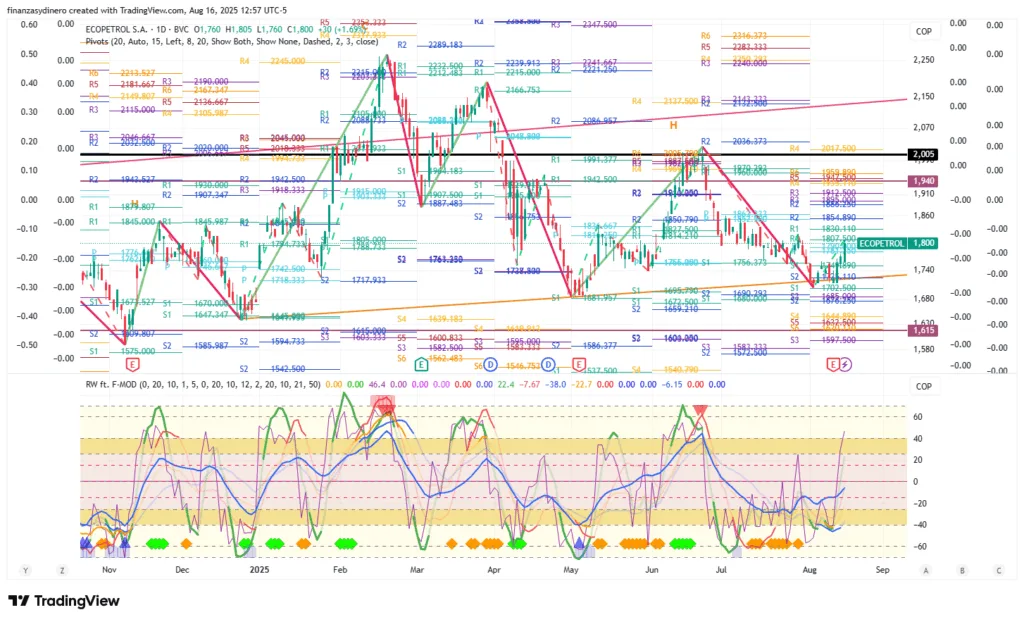Click the green E earnings marker above Mar
The width and height of the screenshot is (1024, 622).
click(x=421, y=364)
